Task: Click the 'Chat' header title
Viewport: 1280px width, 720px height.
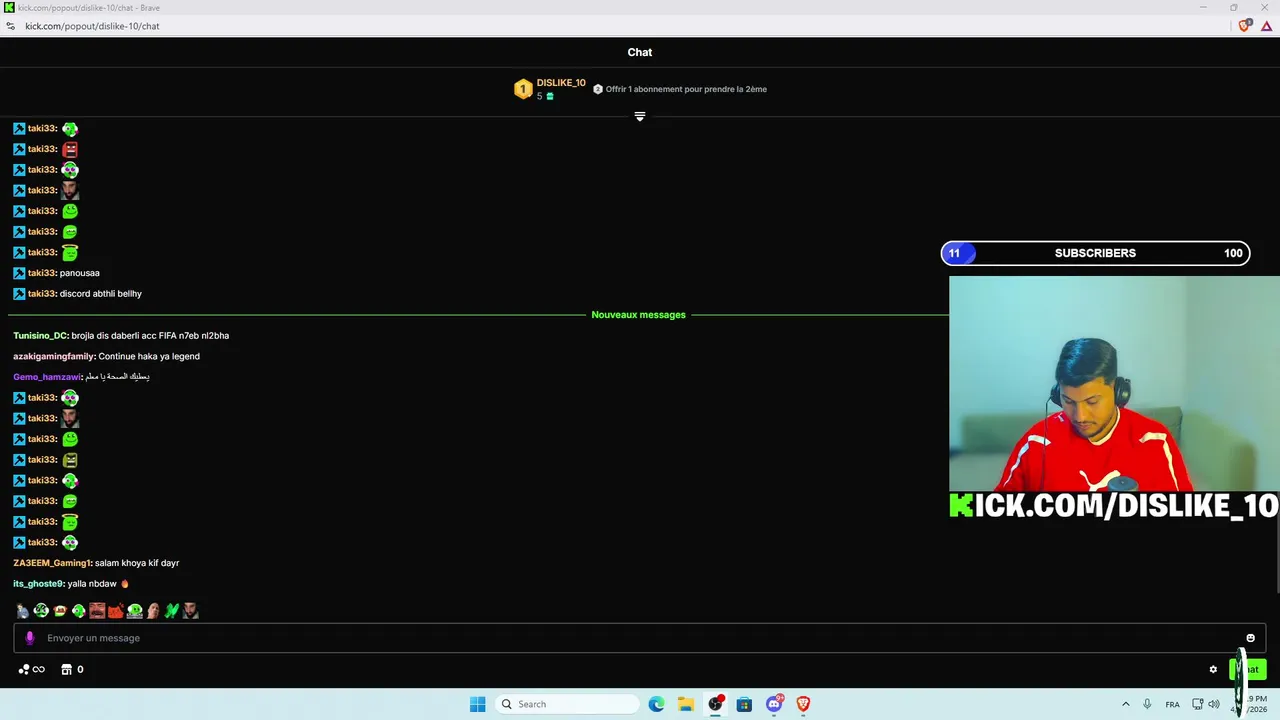Action: [640, 52]
